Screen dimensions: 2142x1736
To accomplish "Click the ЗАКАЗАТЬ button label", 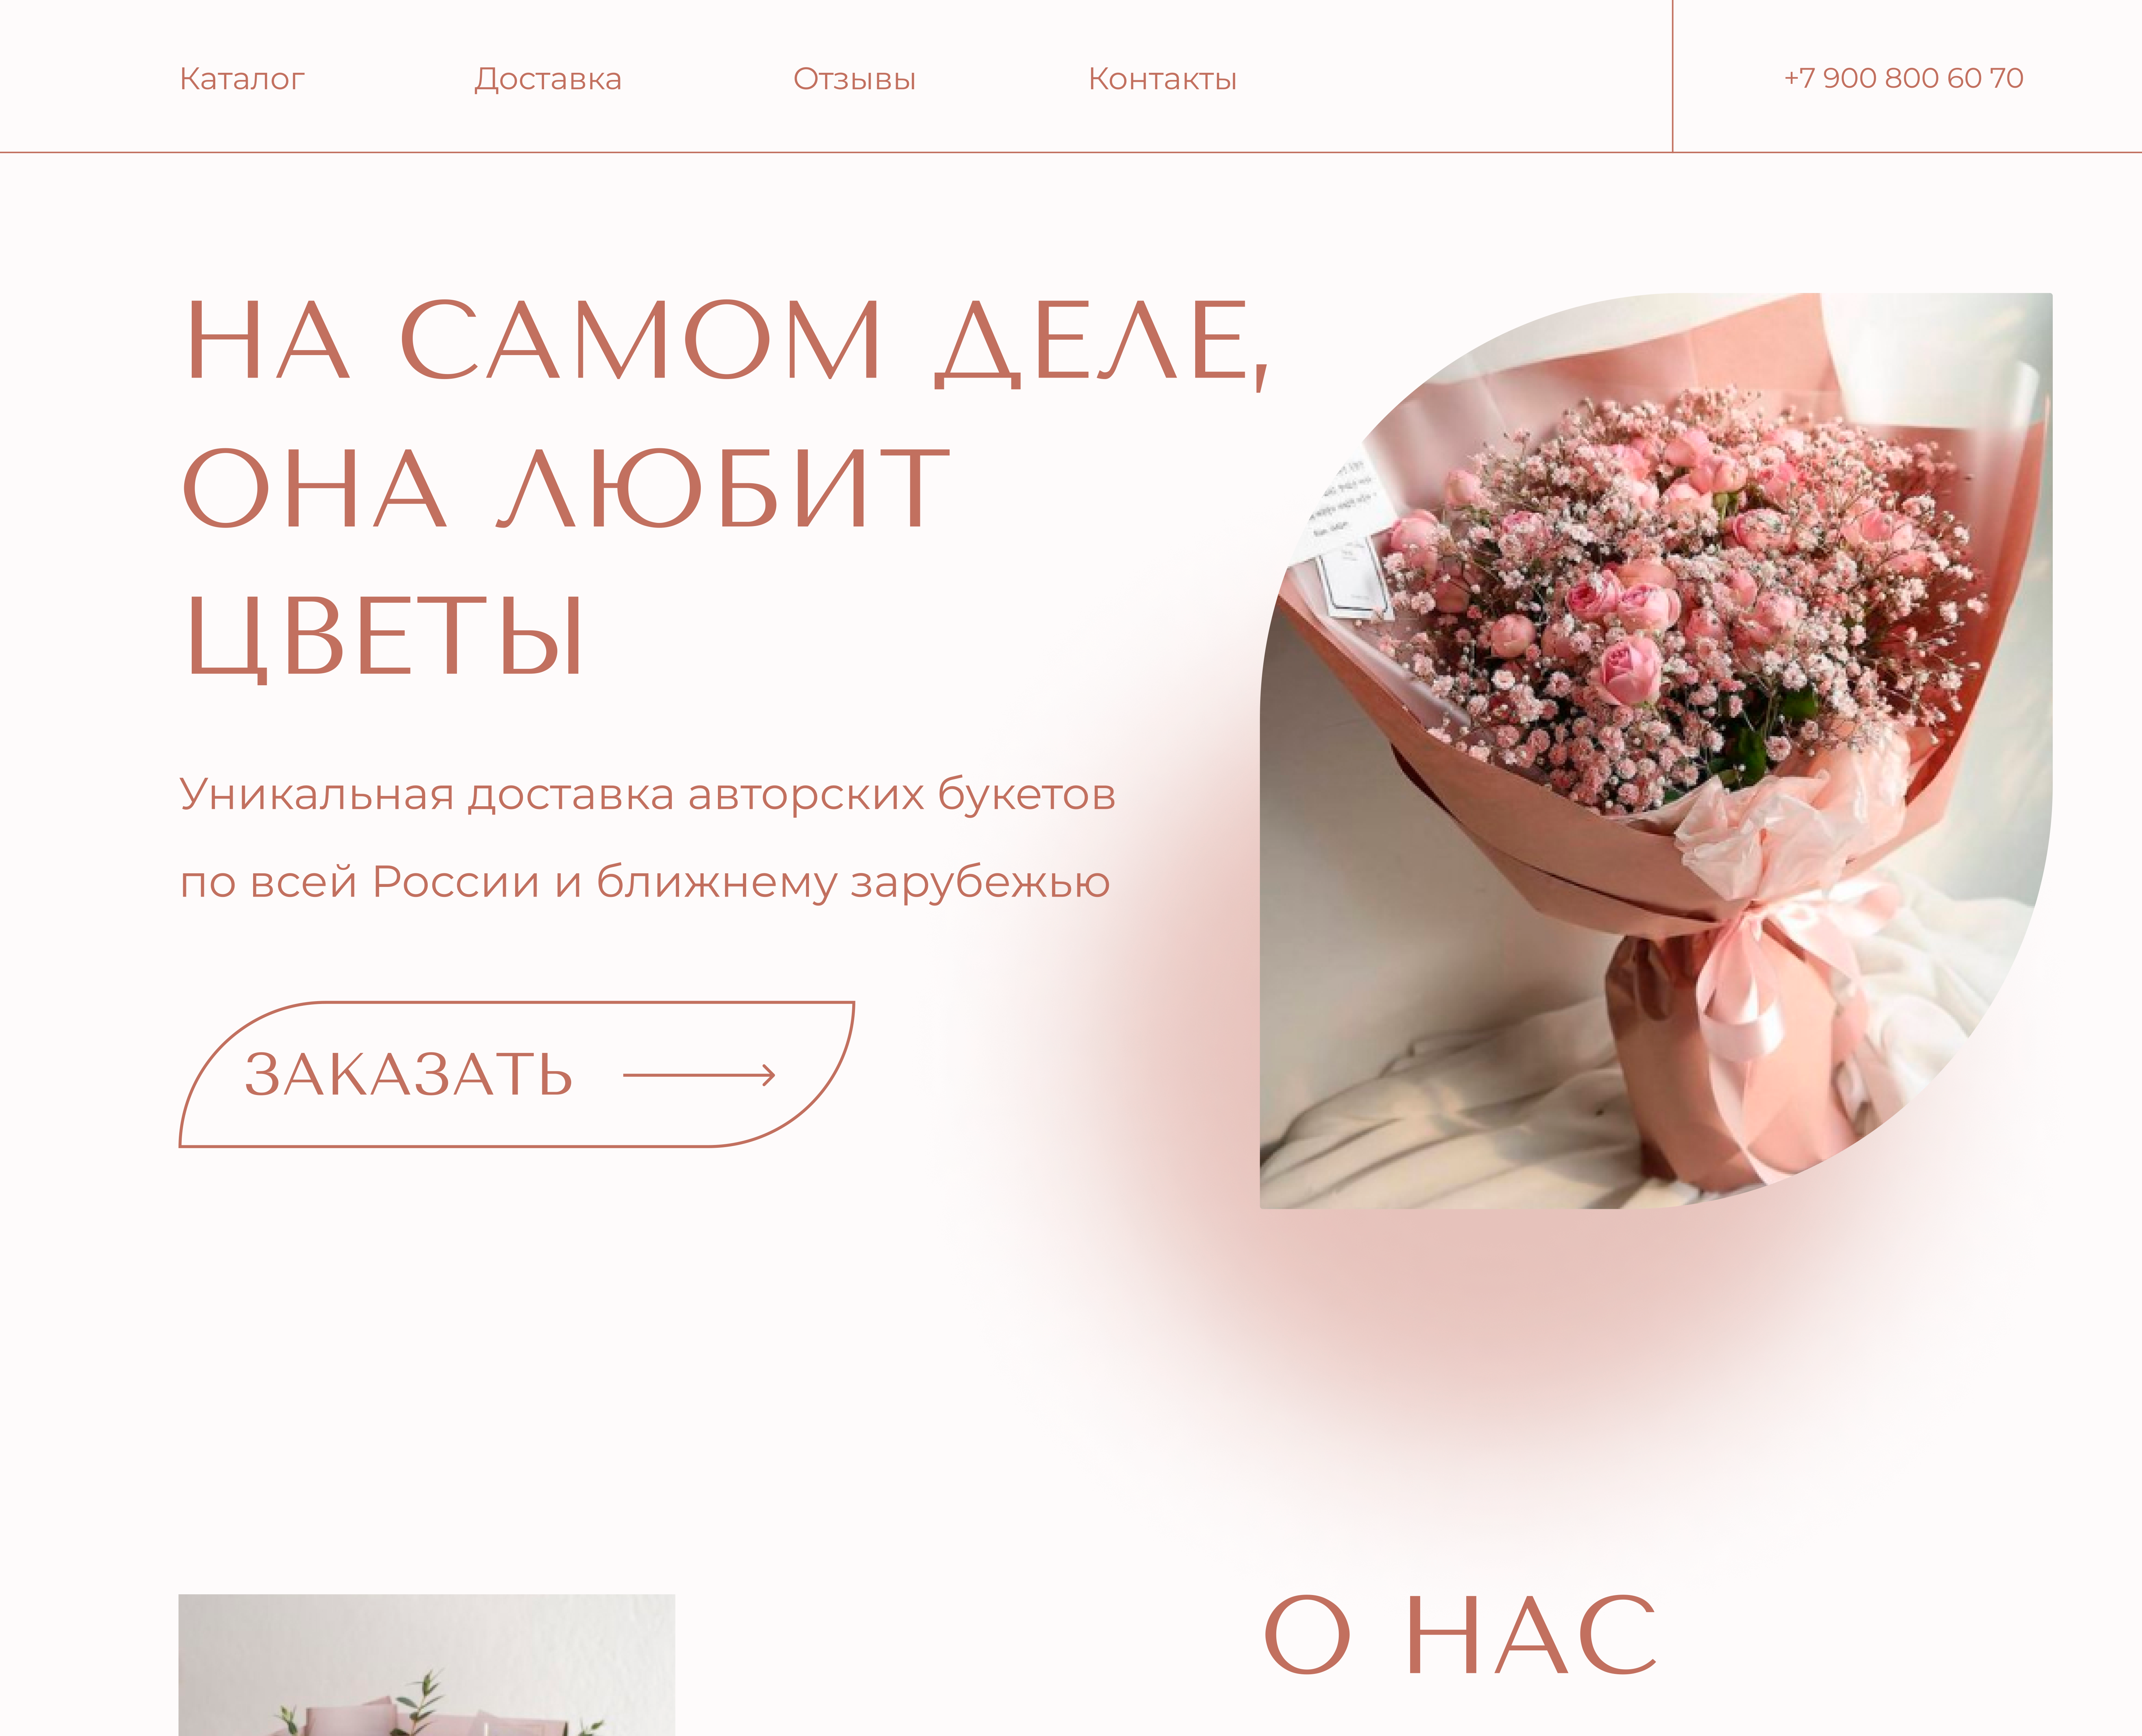I will point(409,1075).
